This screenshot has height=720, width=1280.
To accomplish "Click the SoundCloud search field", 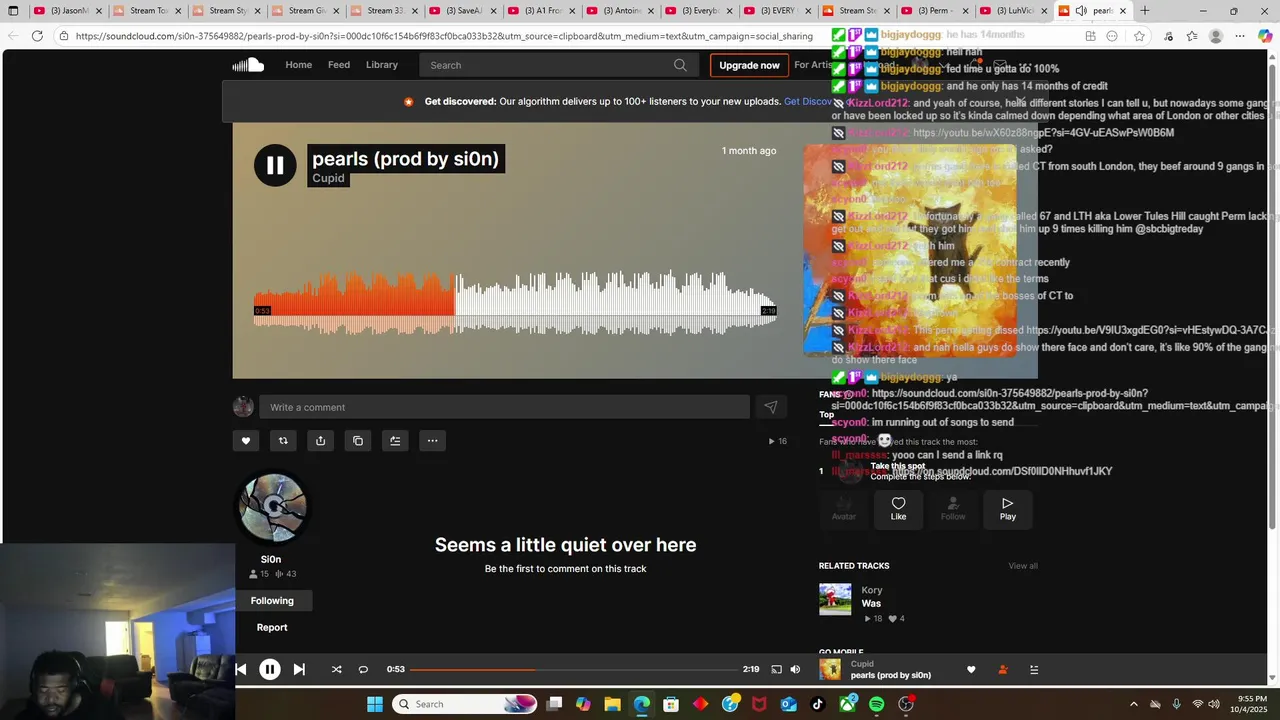I will (x=560, y=65).
